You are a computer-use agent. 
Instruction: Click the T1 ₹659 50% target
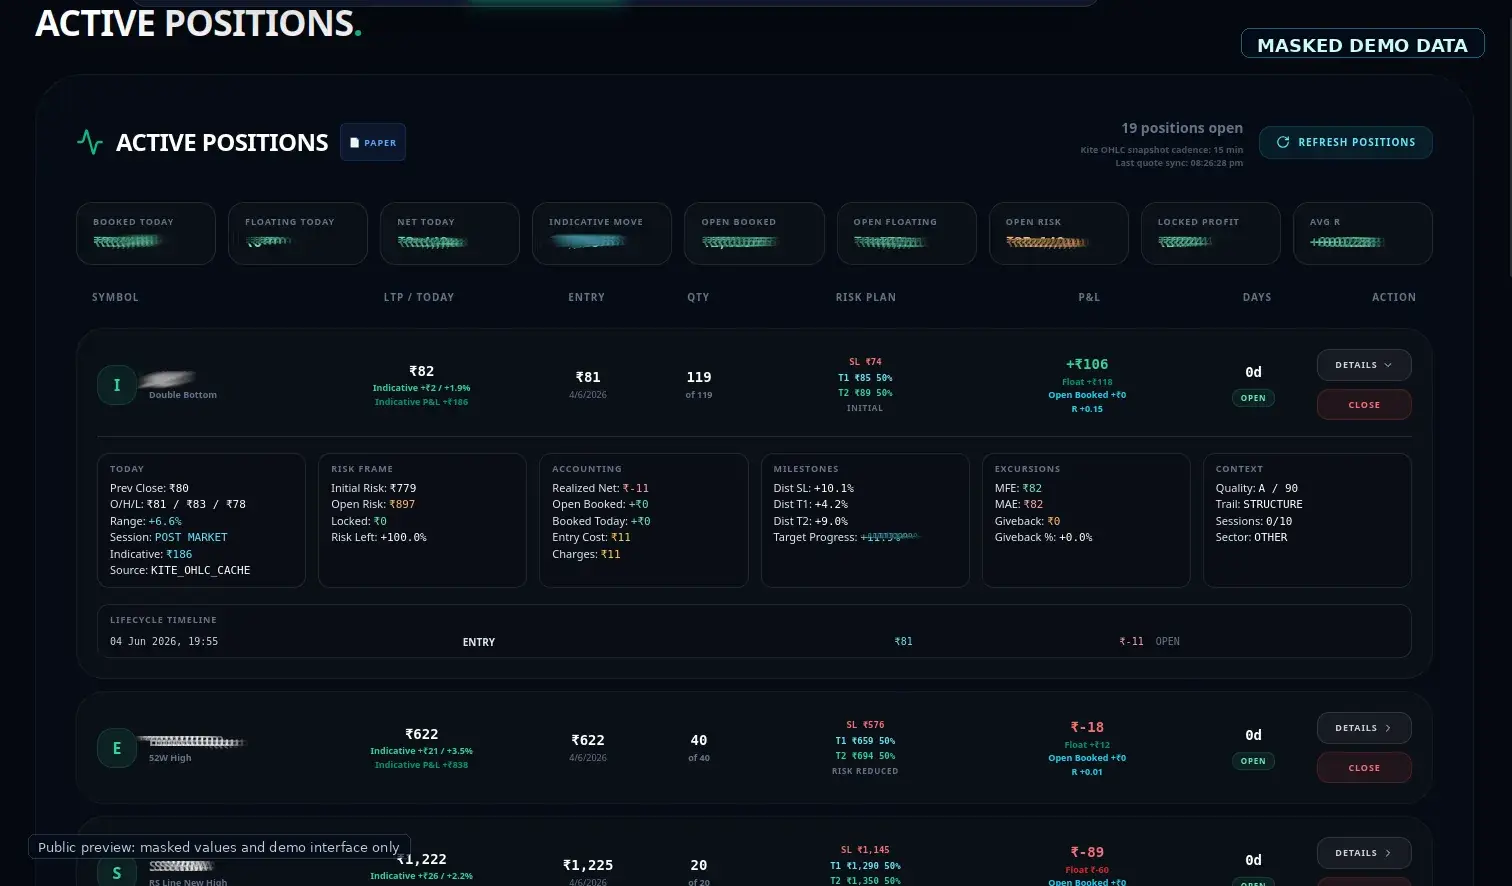[x=865, y=741]
